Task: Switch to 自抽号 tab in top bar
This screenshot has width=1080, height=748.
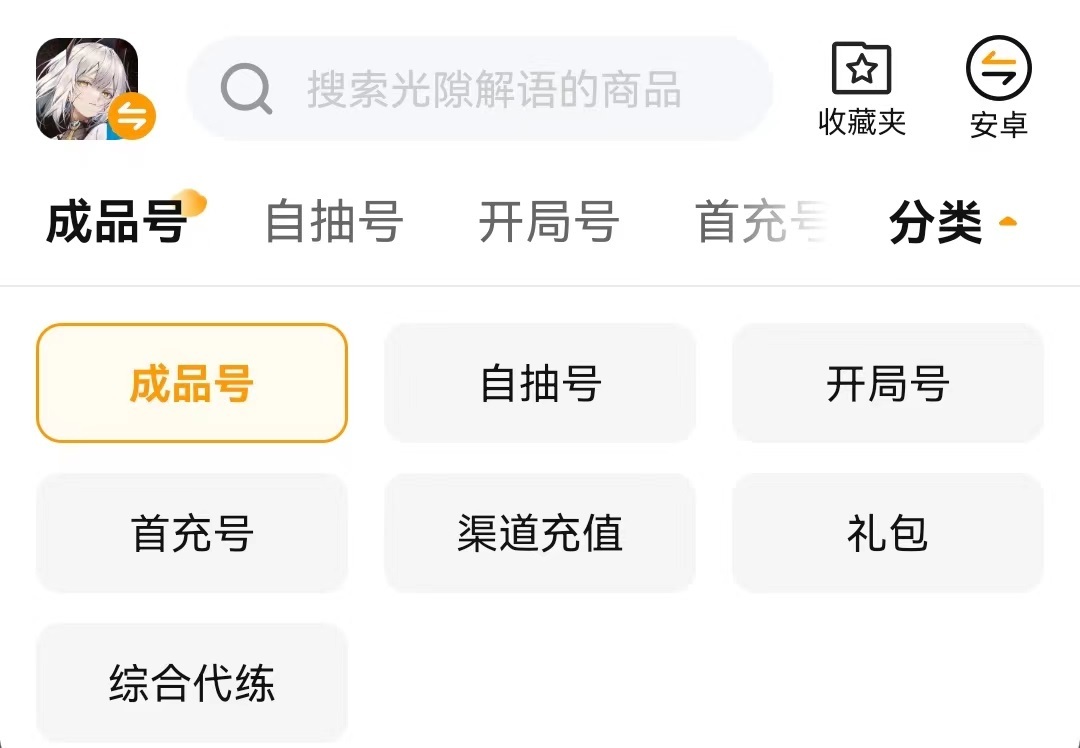Action: [334, 221]
